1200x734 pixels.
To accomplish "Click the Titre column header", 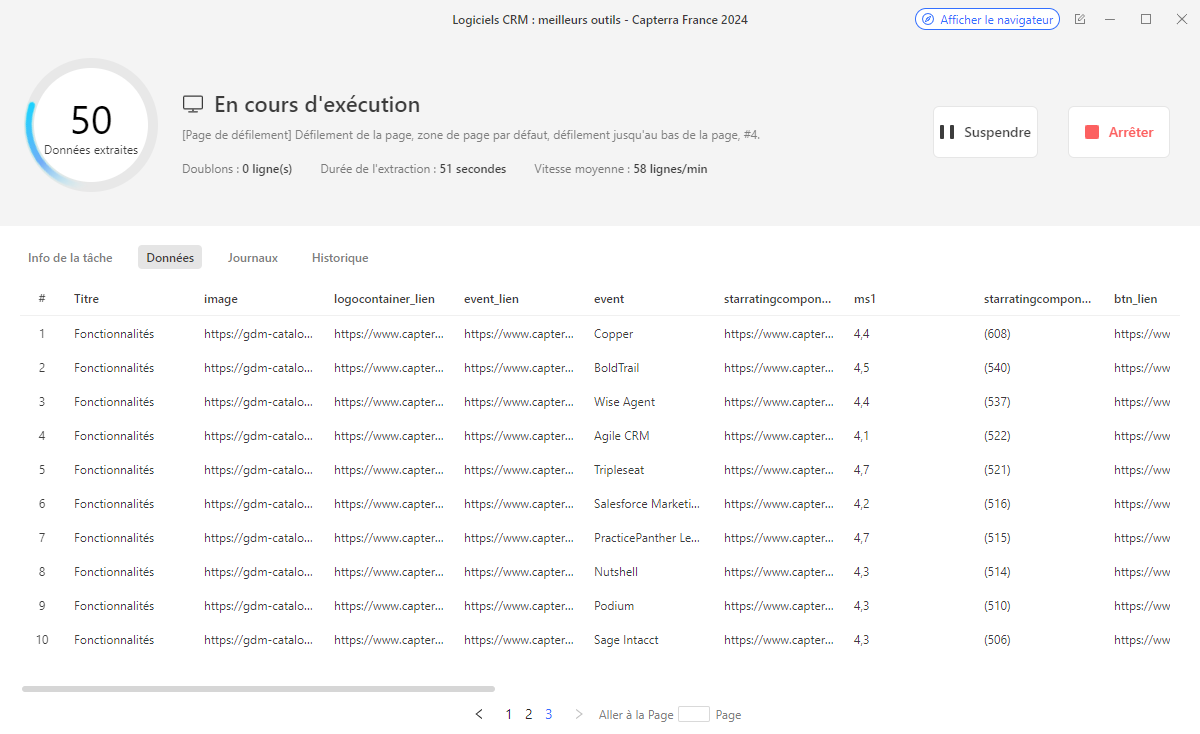I will pos(86,298).
